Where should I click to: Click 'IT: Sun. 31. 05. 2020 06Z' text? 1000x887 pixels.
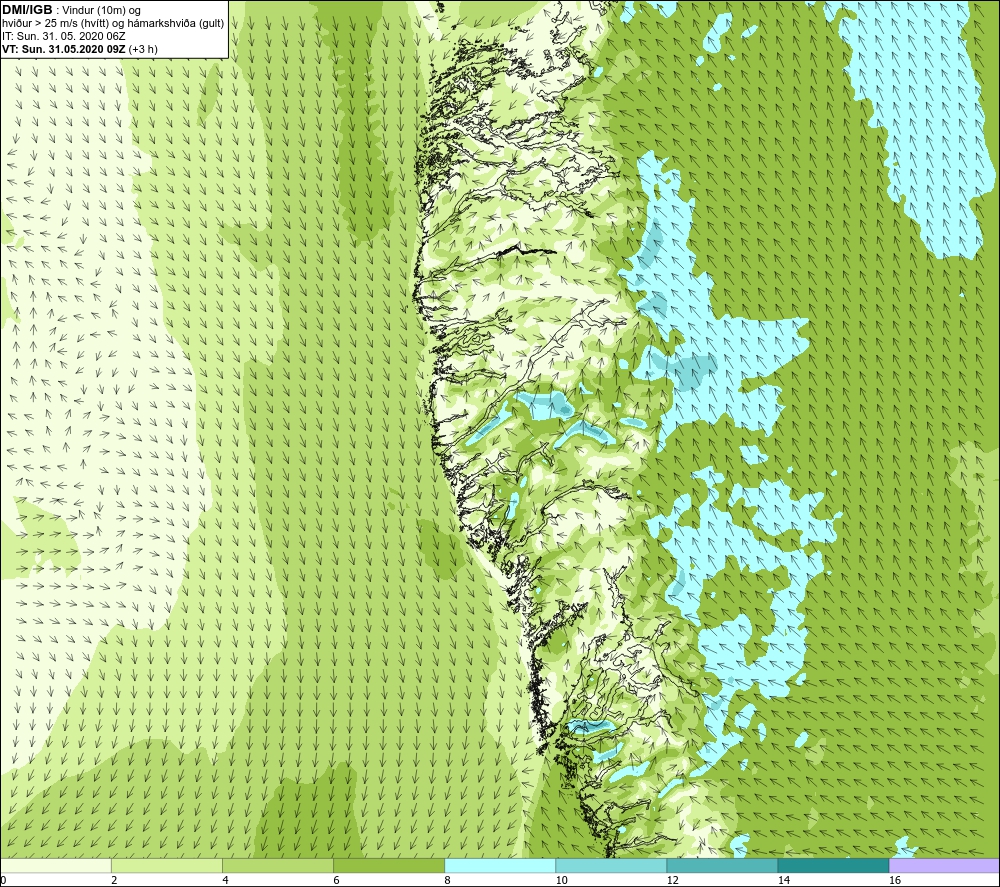coord(64,36)
